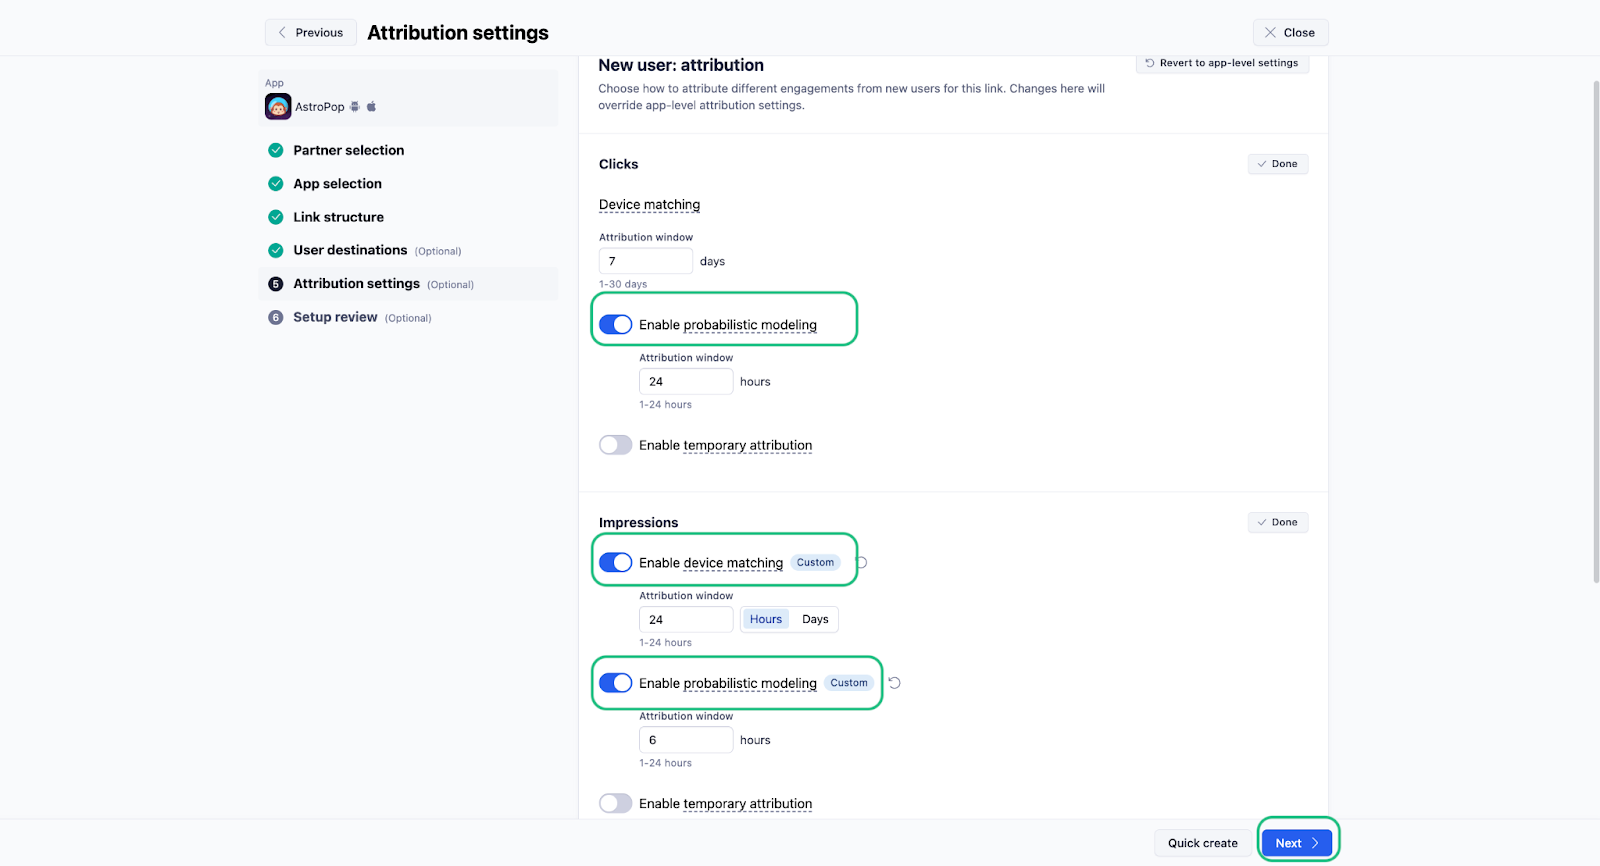Click the New user: attribution heading
Screen dimensions: 1600x866
(681, 65)
